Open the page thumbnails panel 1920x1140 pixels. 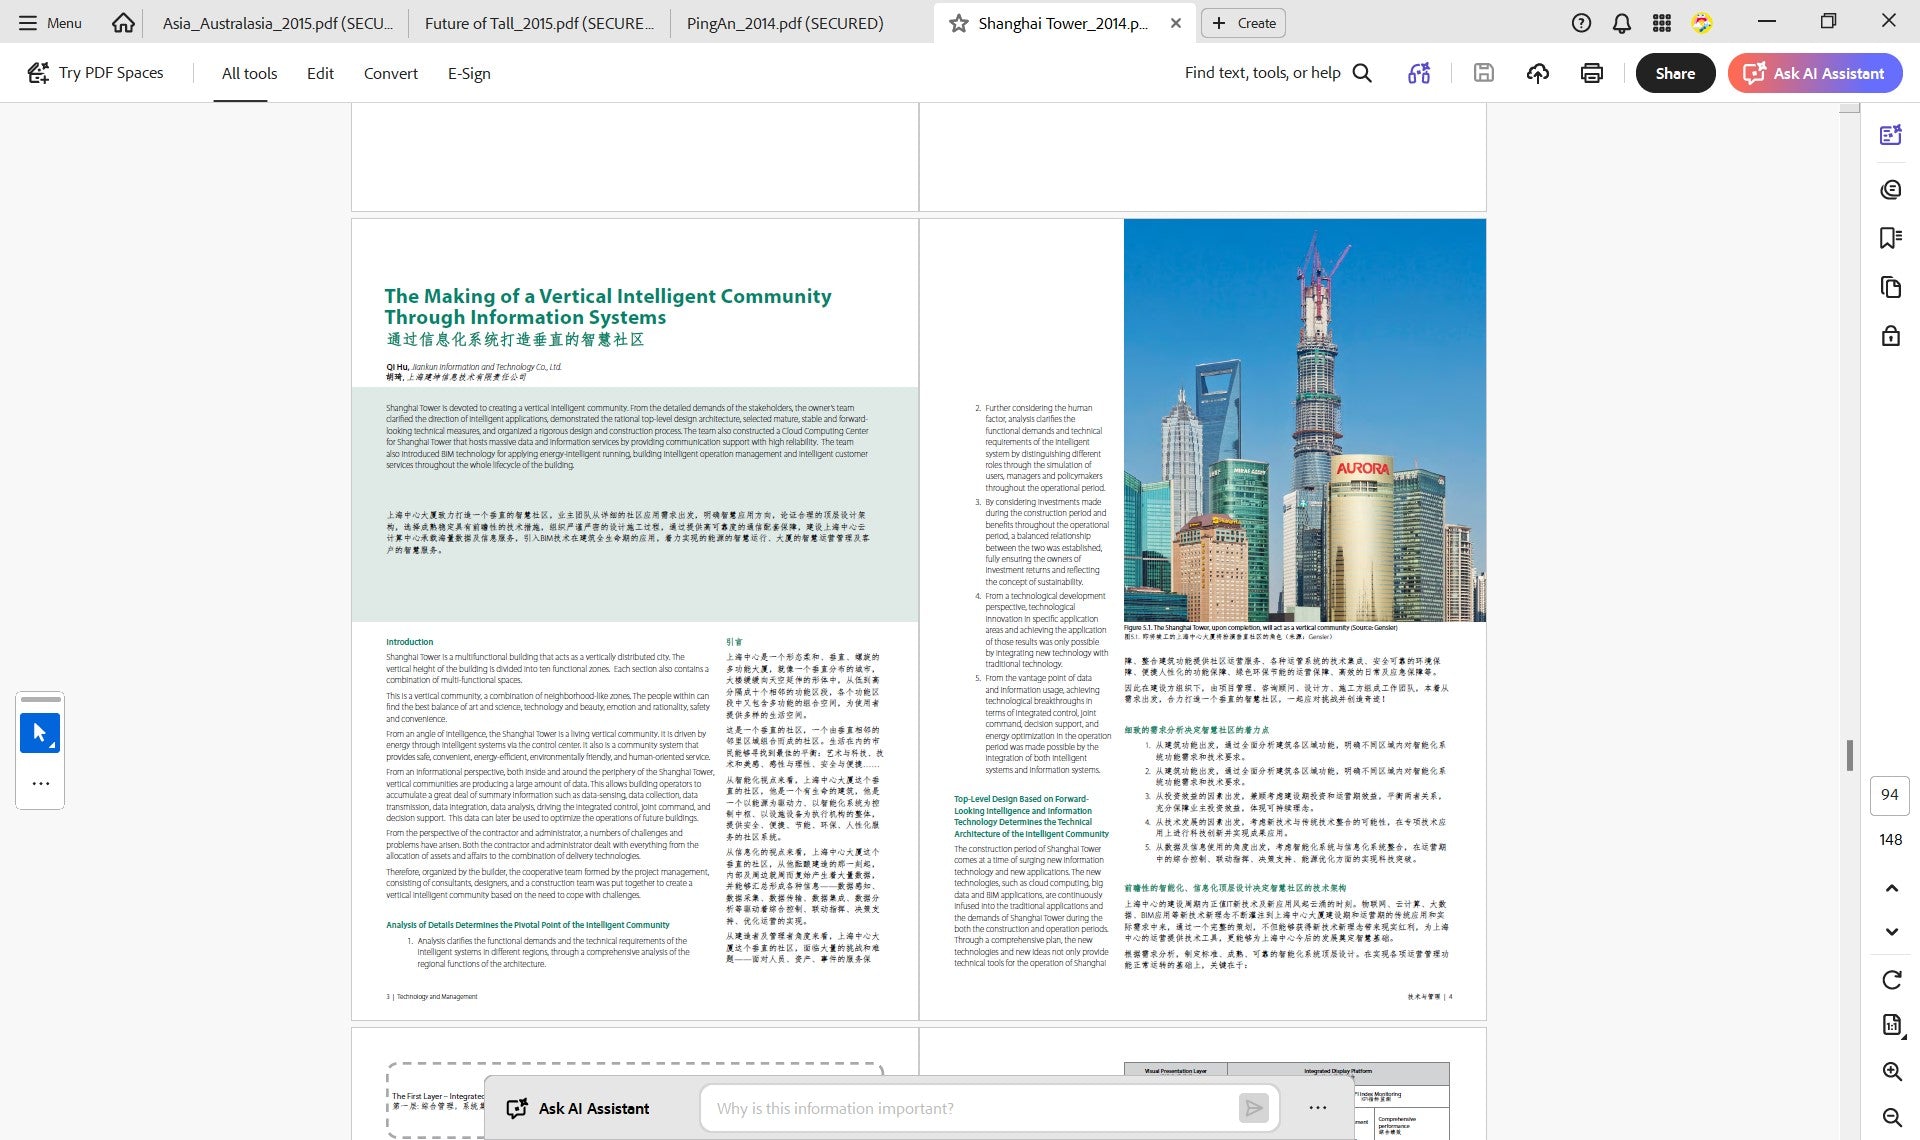(x=1890, y=287)
